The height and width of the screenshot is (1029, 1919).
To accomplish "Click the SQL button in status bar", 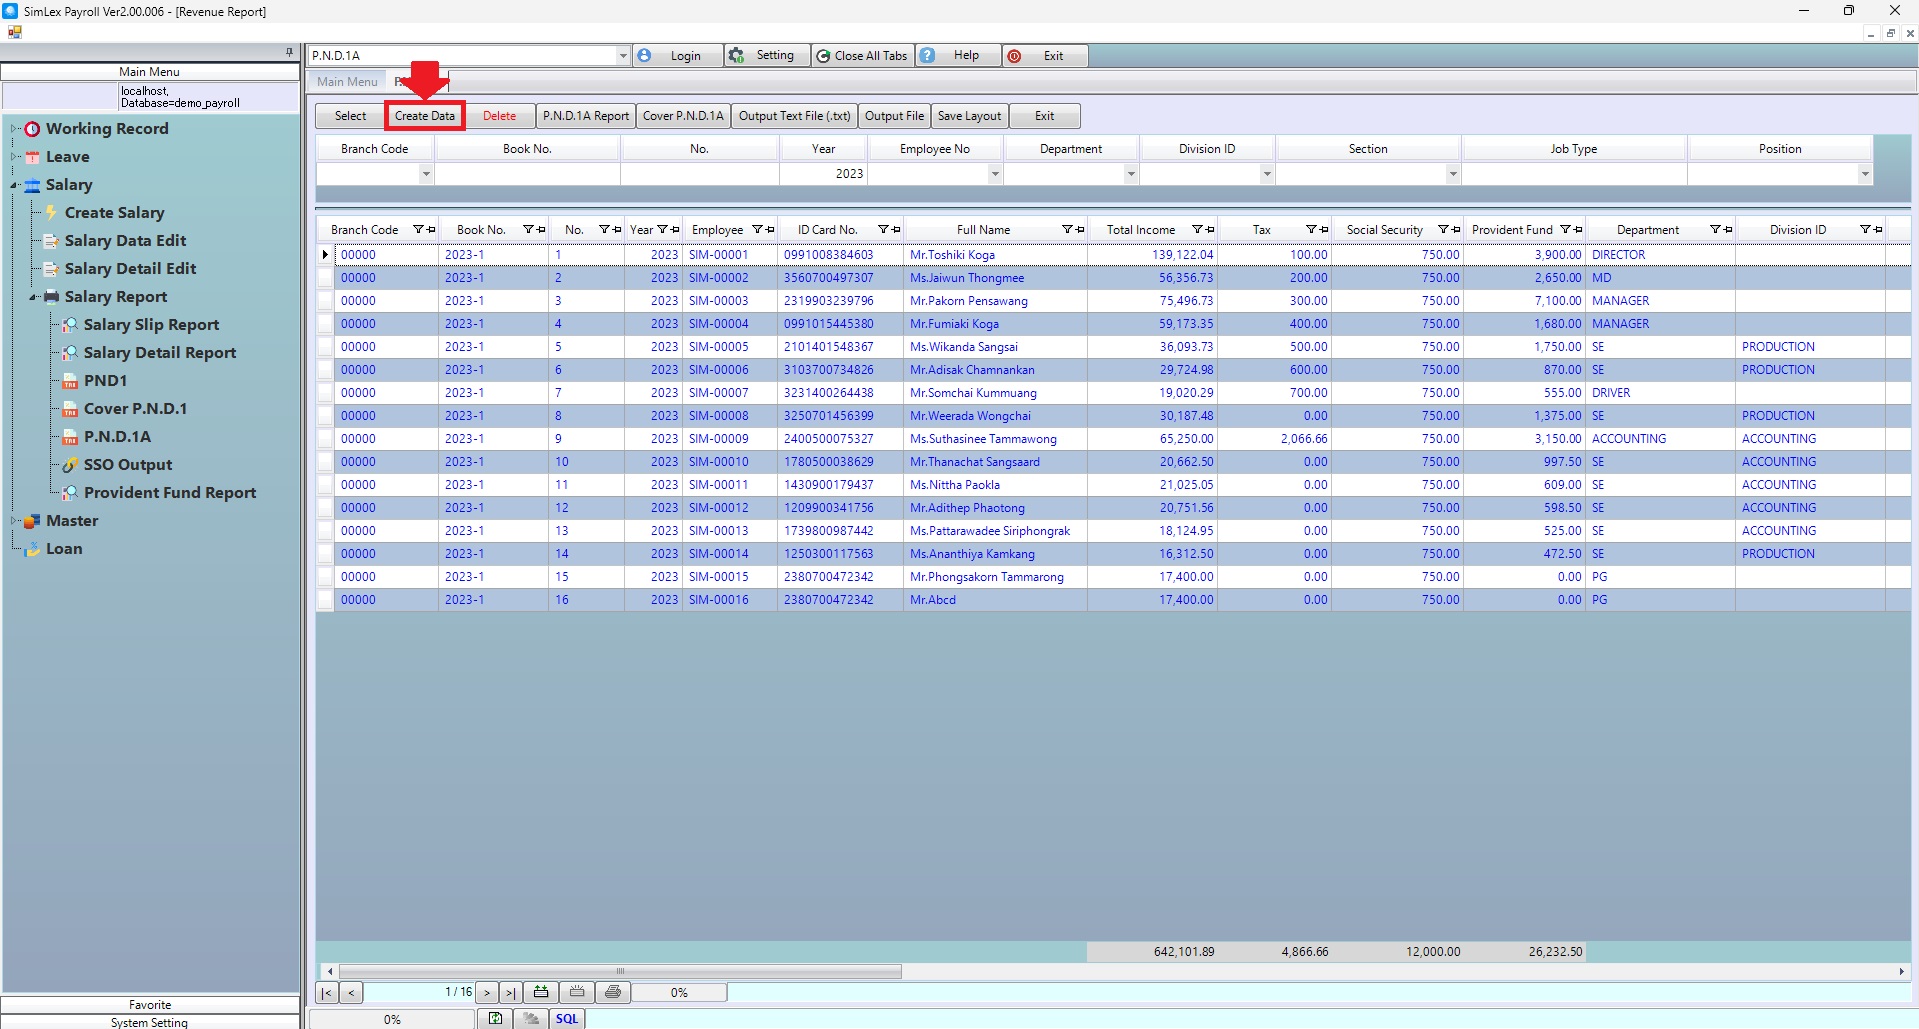I will coord(567,1019).
